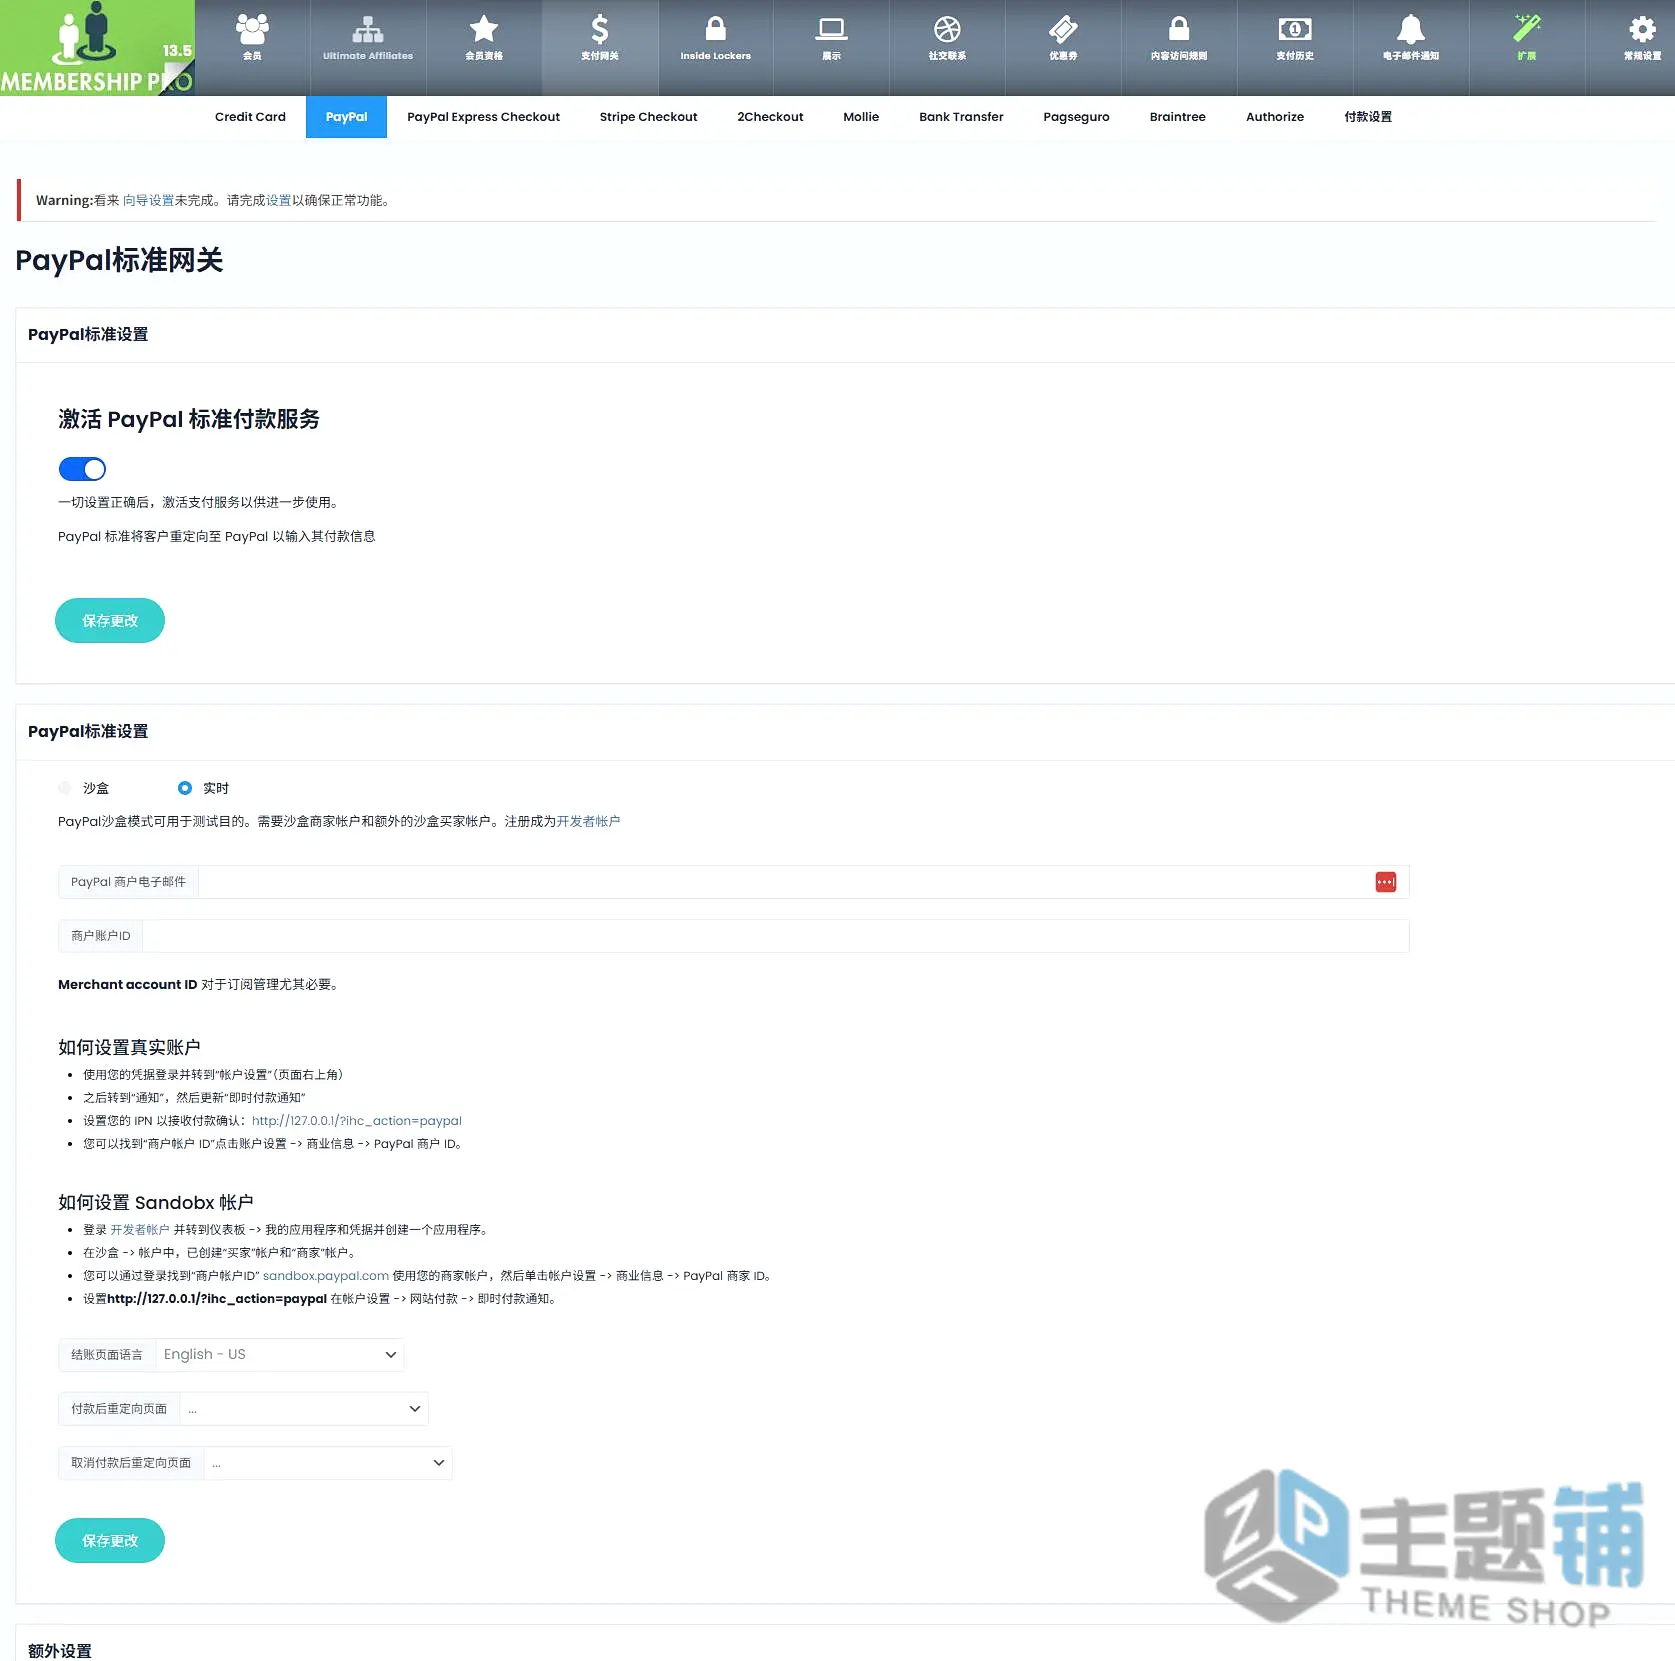Image resolution: width=1675 pixels, height=1661 pixels.
Task: Open the IPN URL link in the real account instructions
Action: tap(357, 1121)
